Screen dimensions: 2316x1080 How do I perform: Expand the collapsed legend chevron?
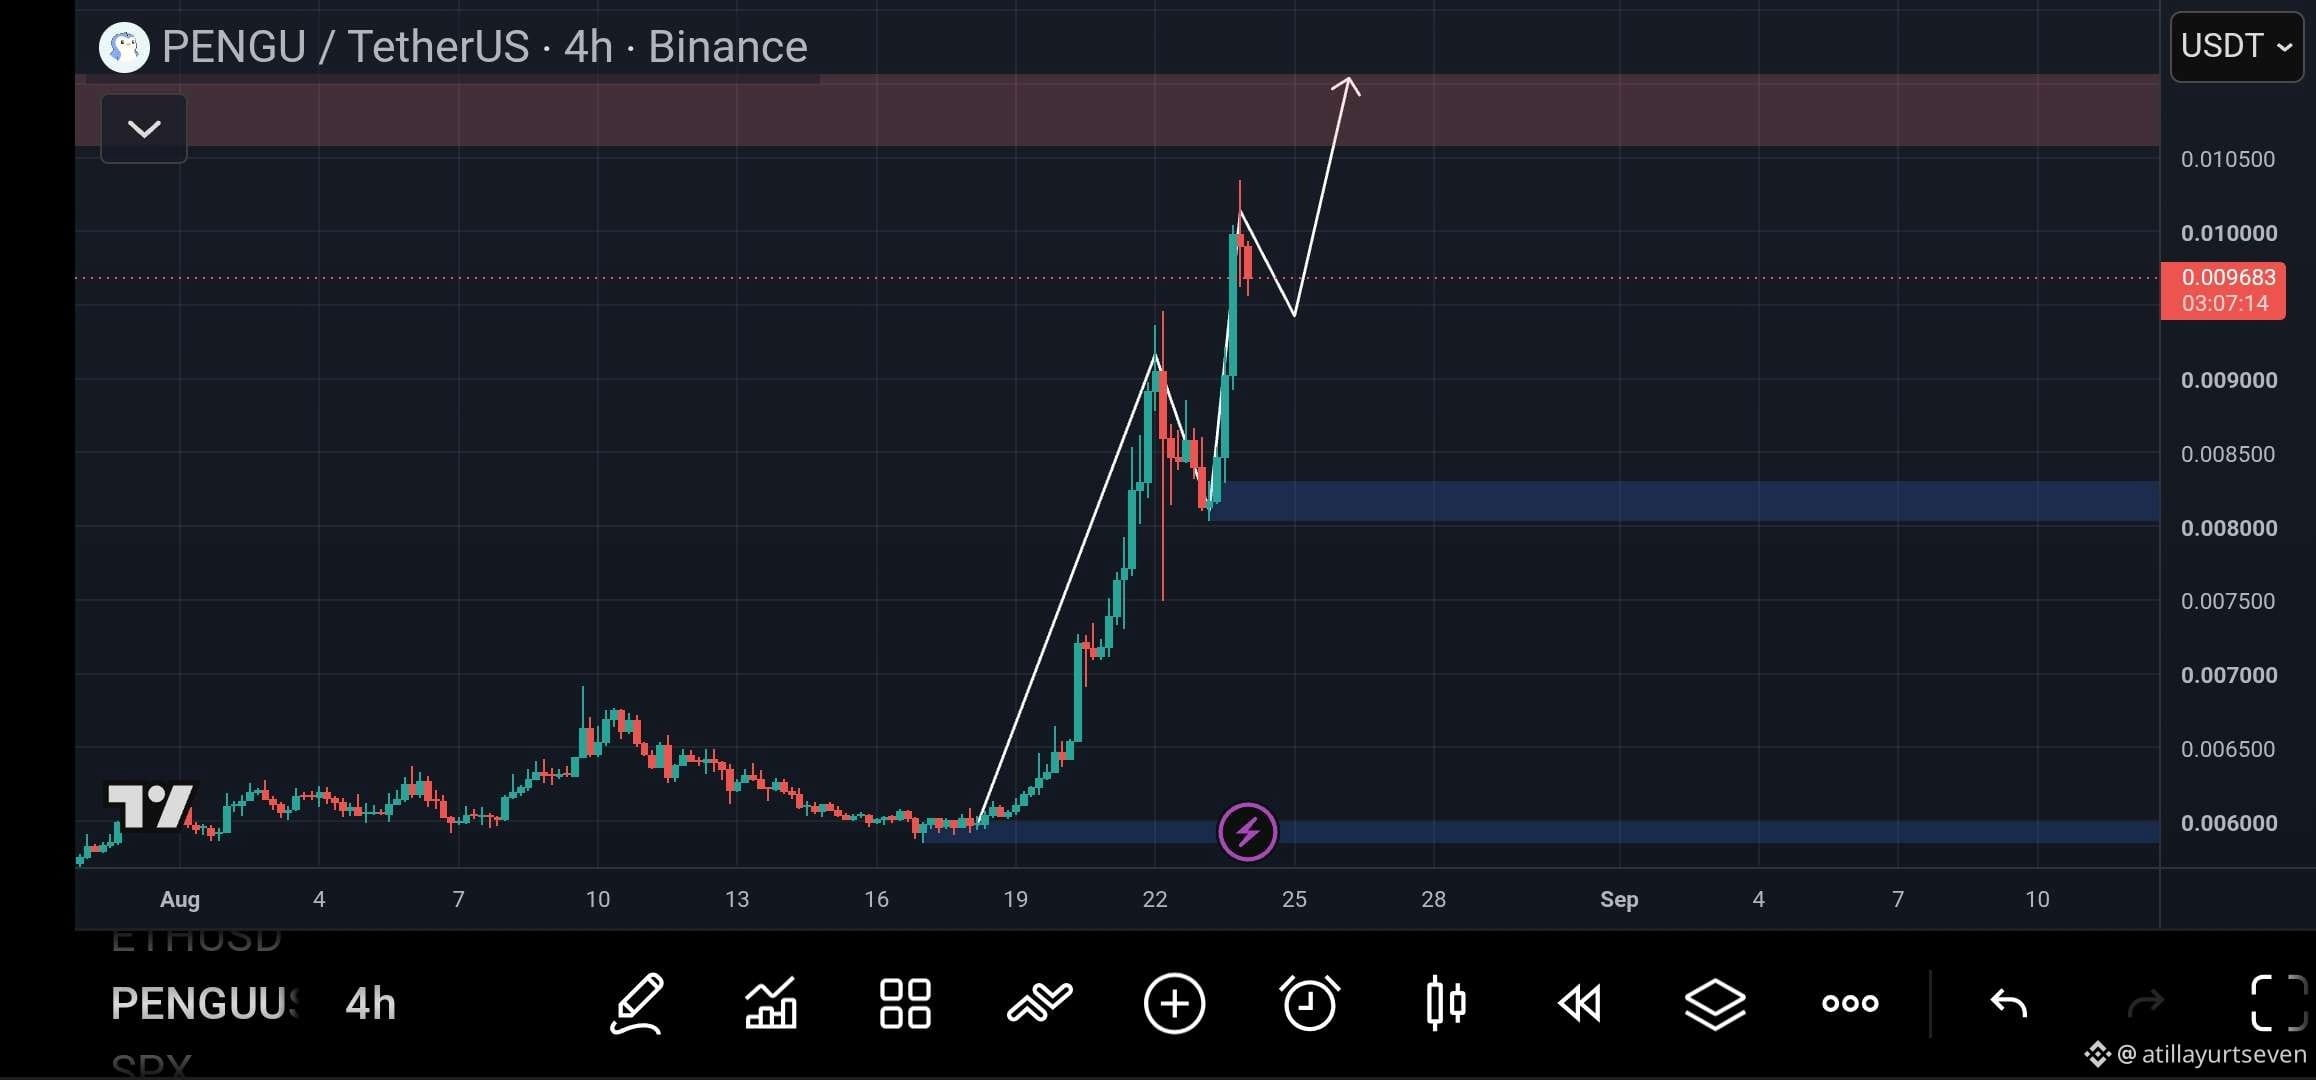point(144,128)
